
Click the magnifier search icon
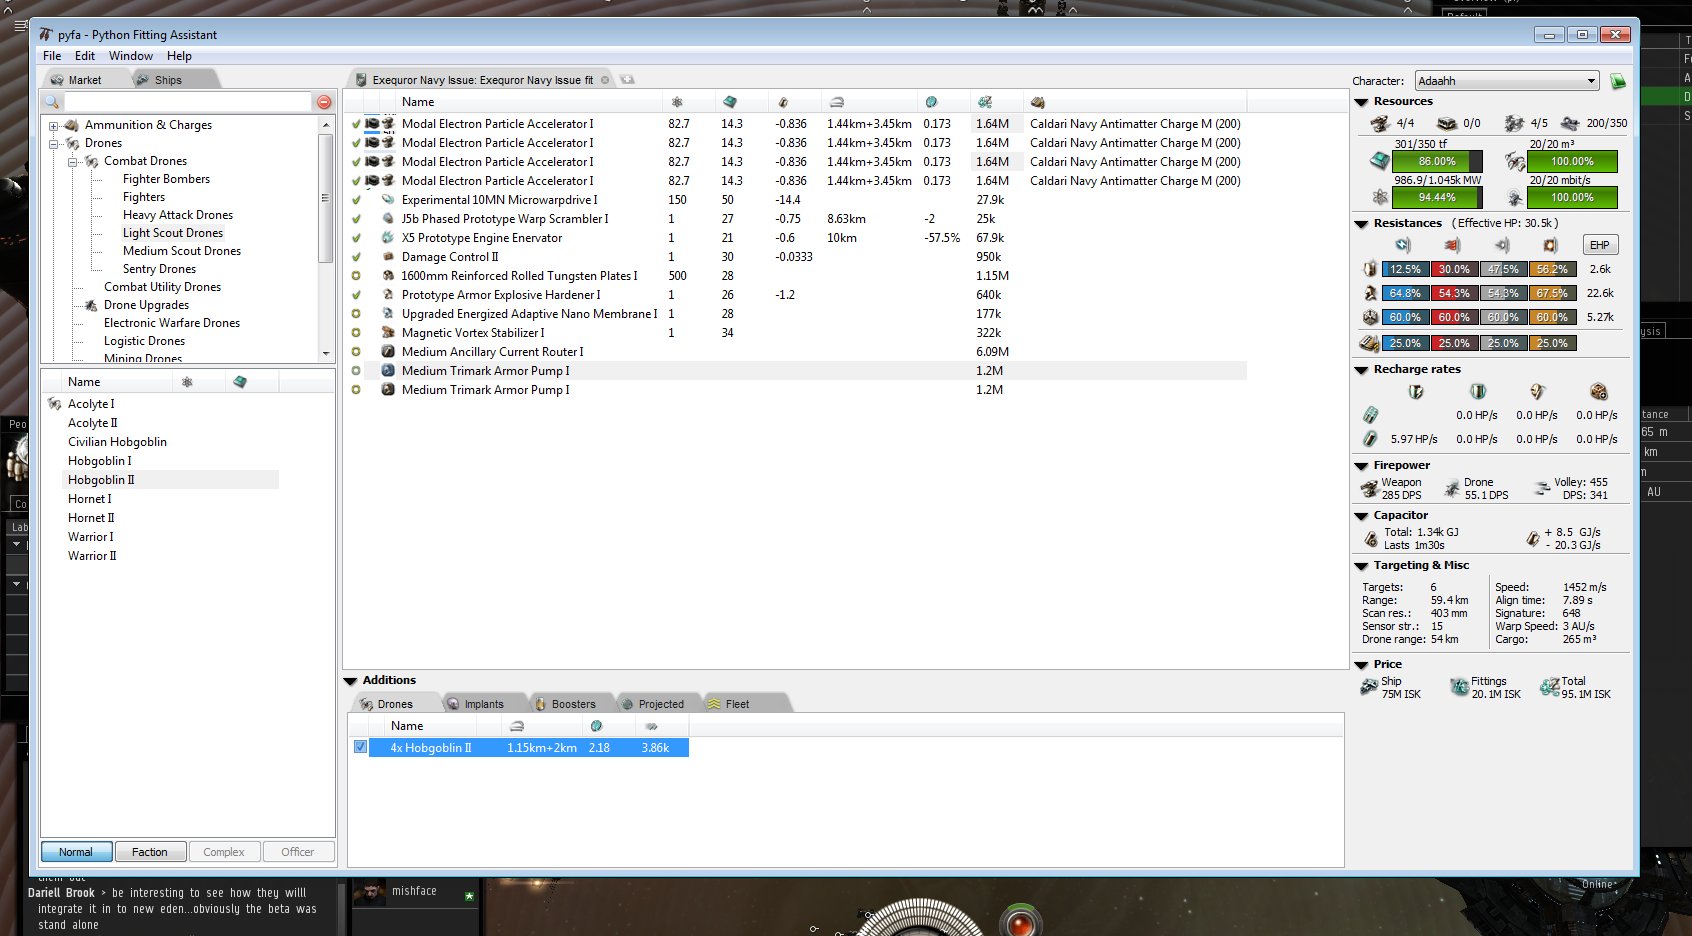(x=52, y=102)
